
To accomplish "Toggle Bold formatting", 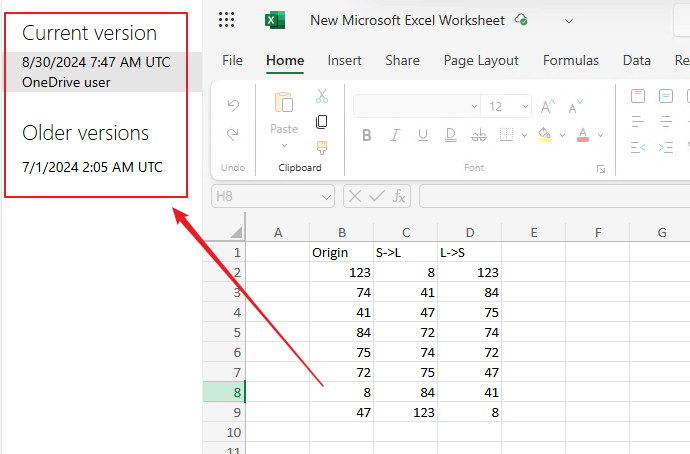I will click(x=367, y=135).
